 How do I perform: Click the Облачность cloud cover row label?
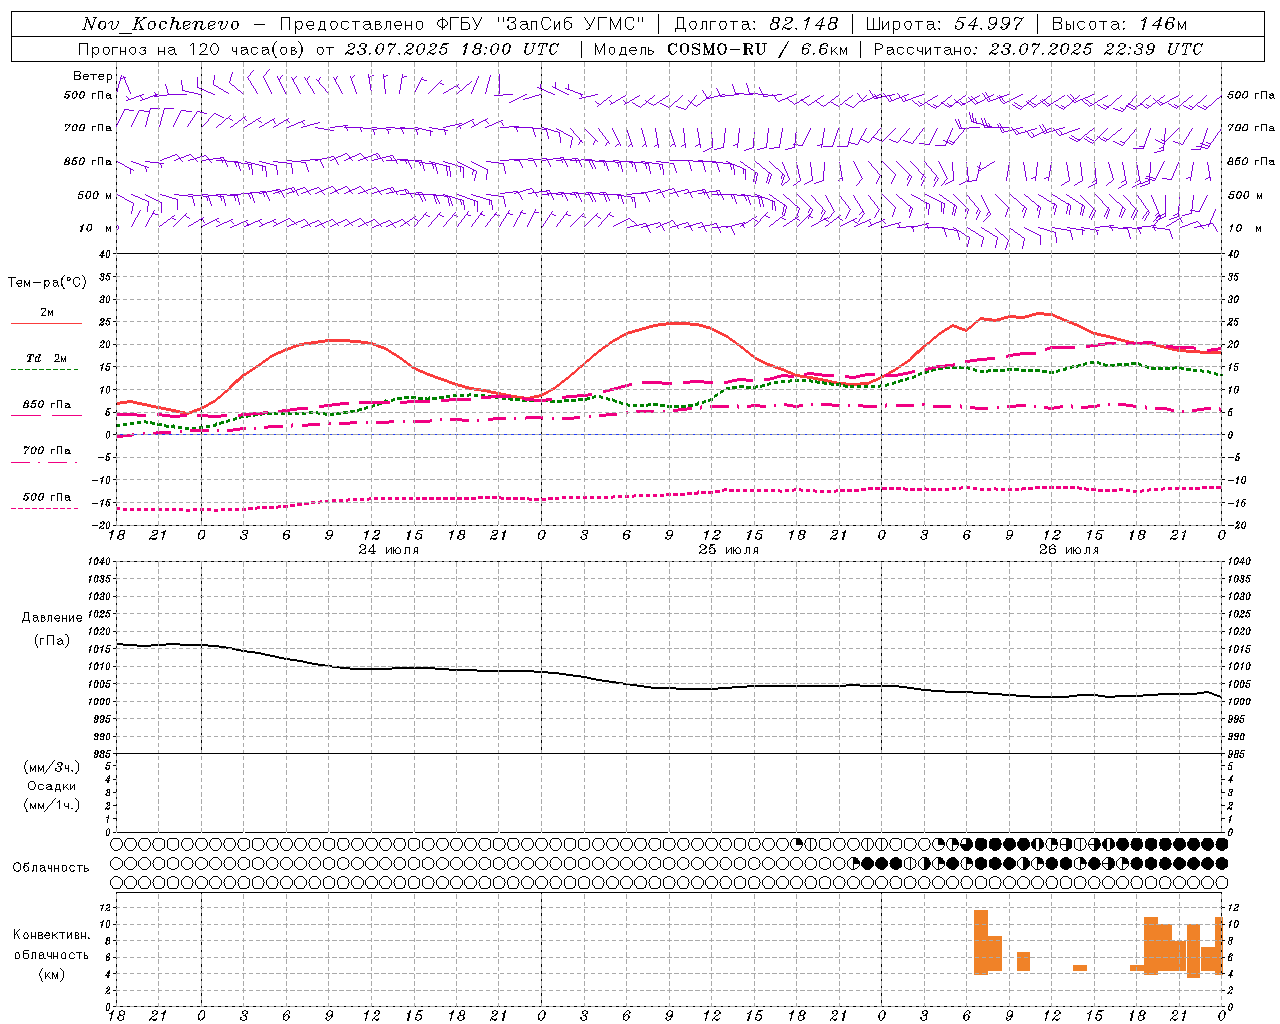pos(51,867)
